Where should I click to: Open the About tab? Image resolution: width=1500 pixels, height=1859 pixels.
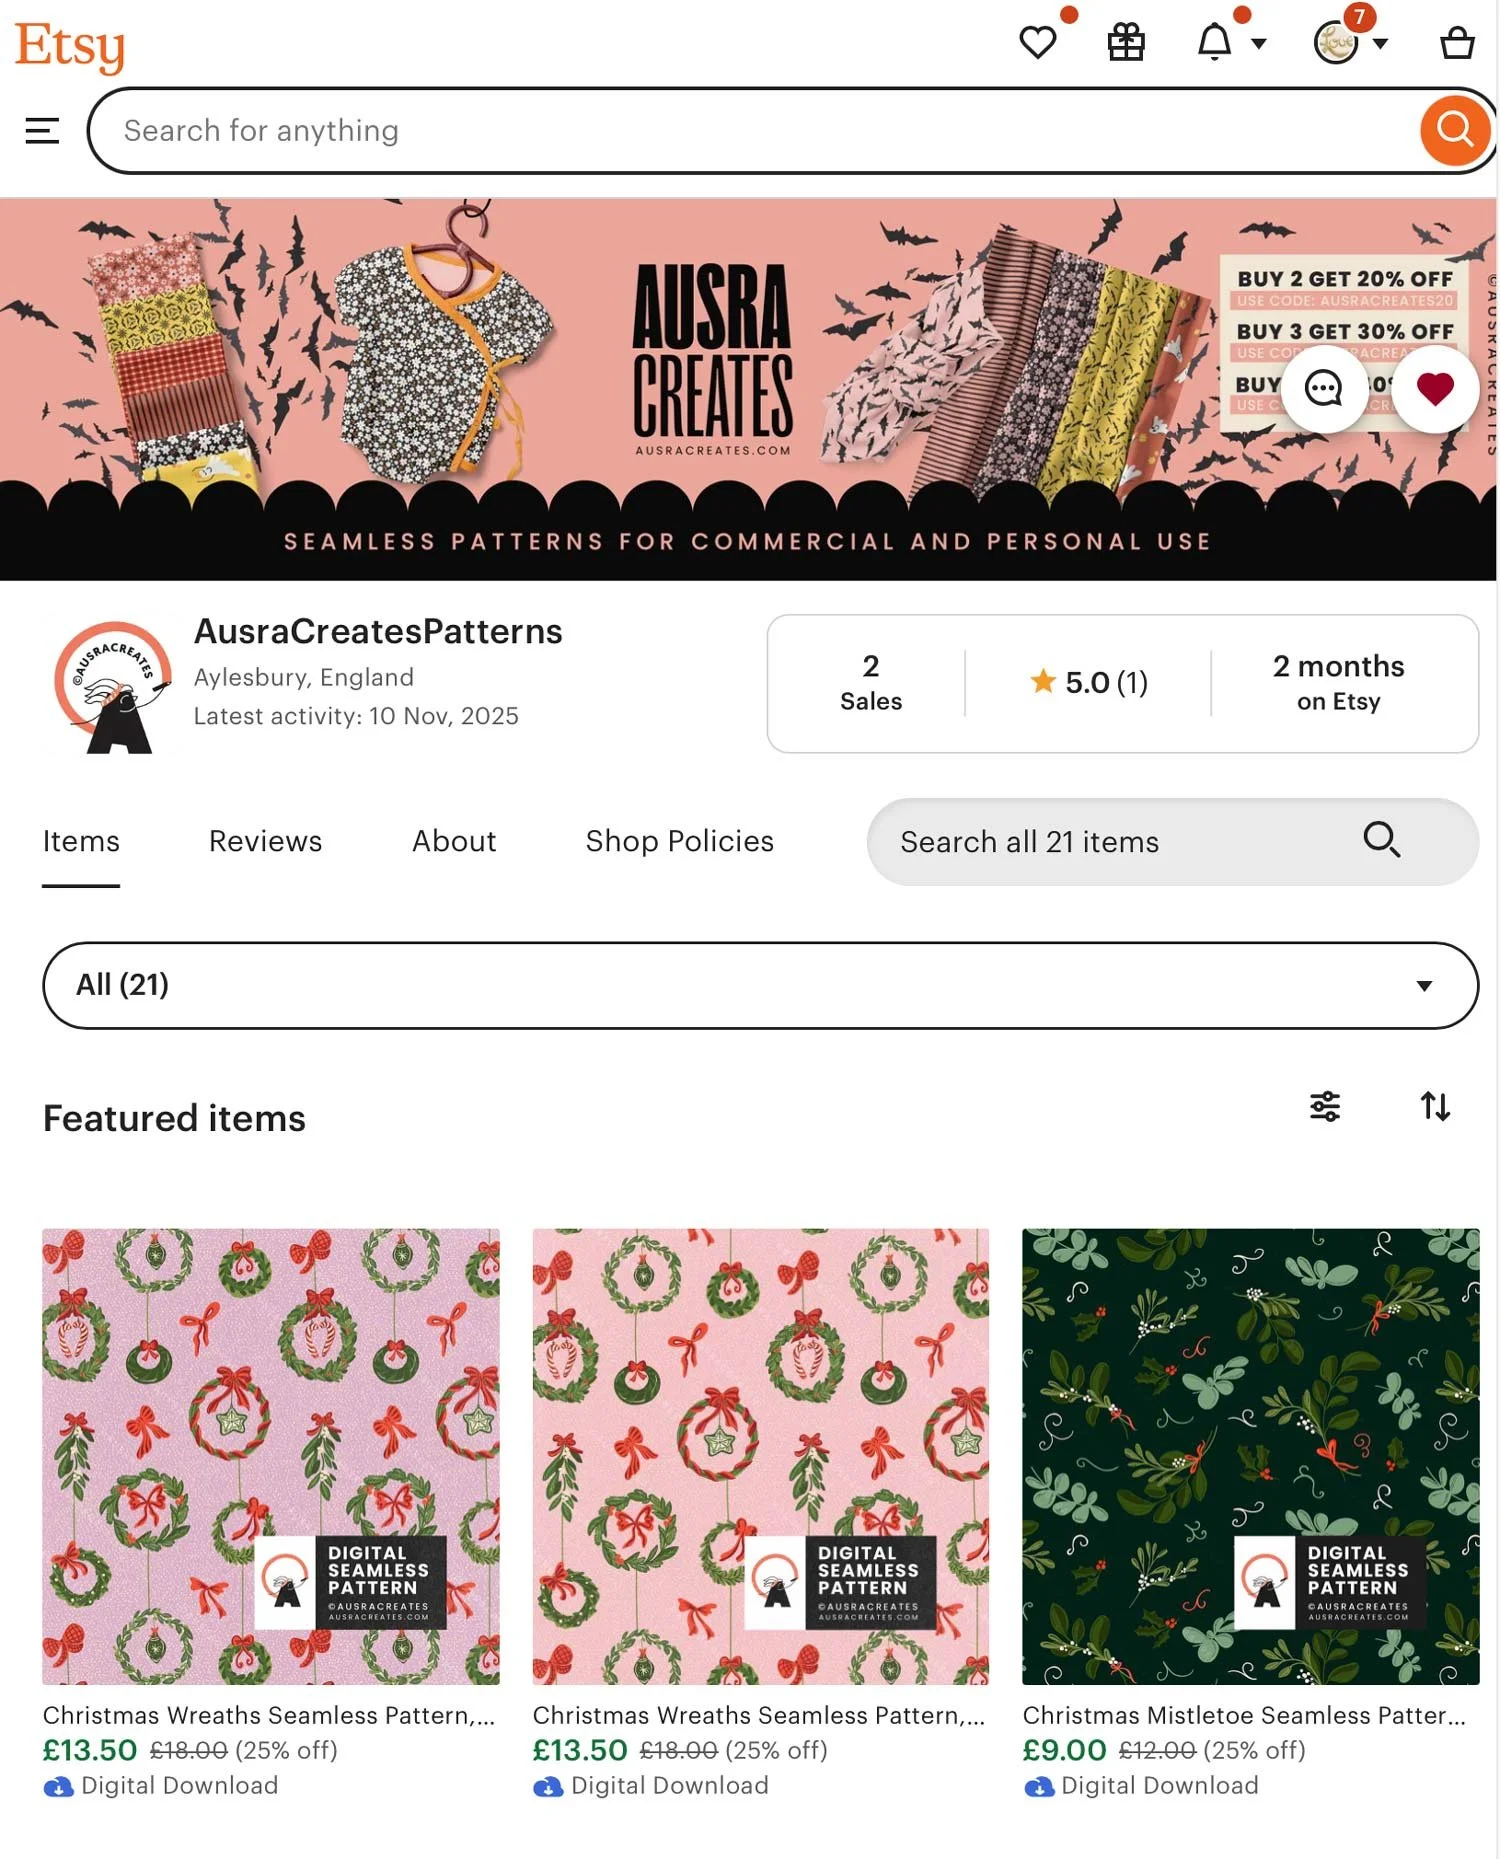(454, 841)
